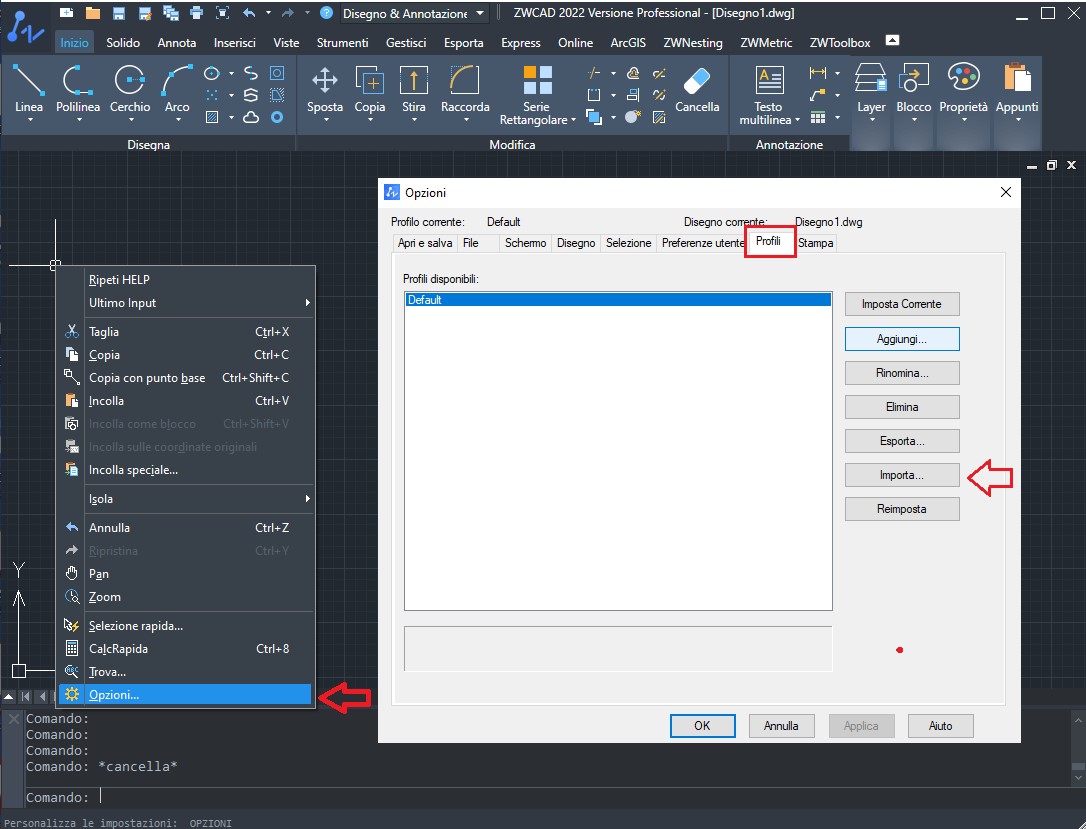Switch to the Solido ribbon tab
This screenshot has width=1086, height=829.
point(123,42)
